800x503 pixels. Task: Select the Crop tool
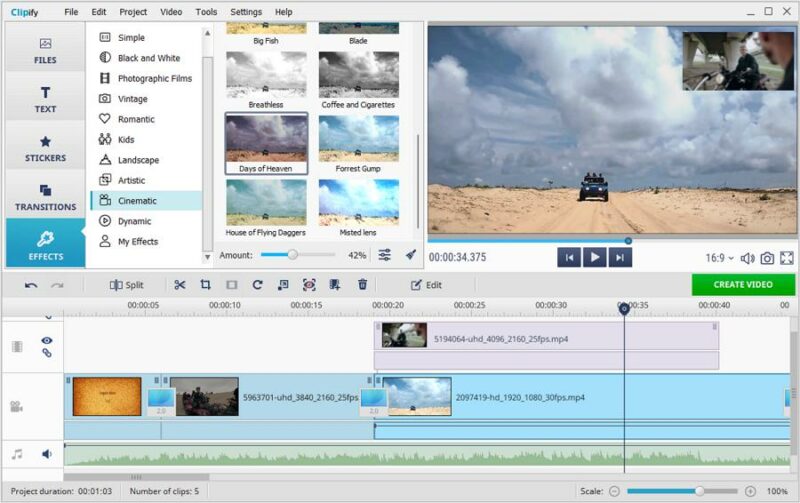[205, 285]
